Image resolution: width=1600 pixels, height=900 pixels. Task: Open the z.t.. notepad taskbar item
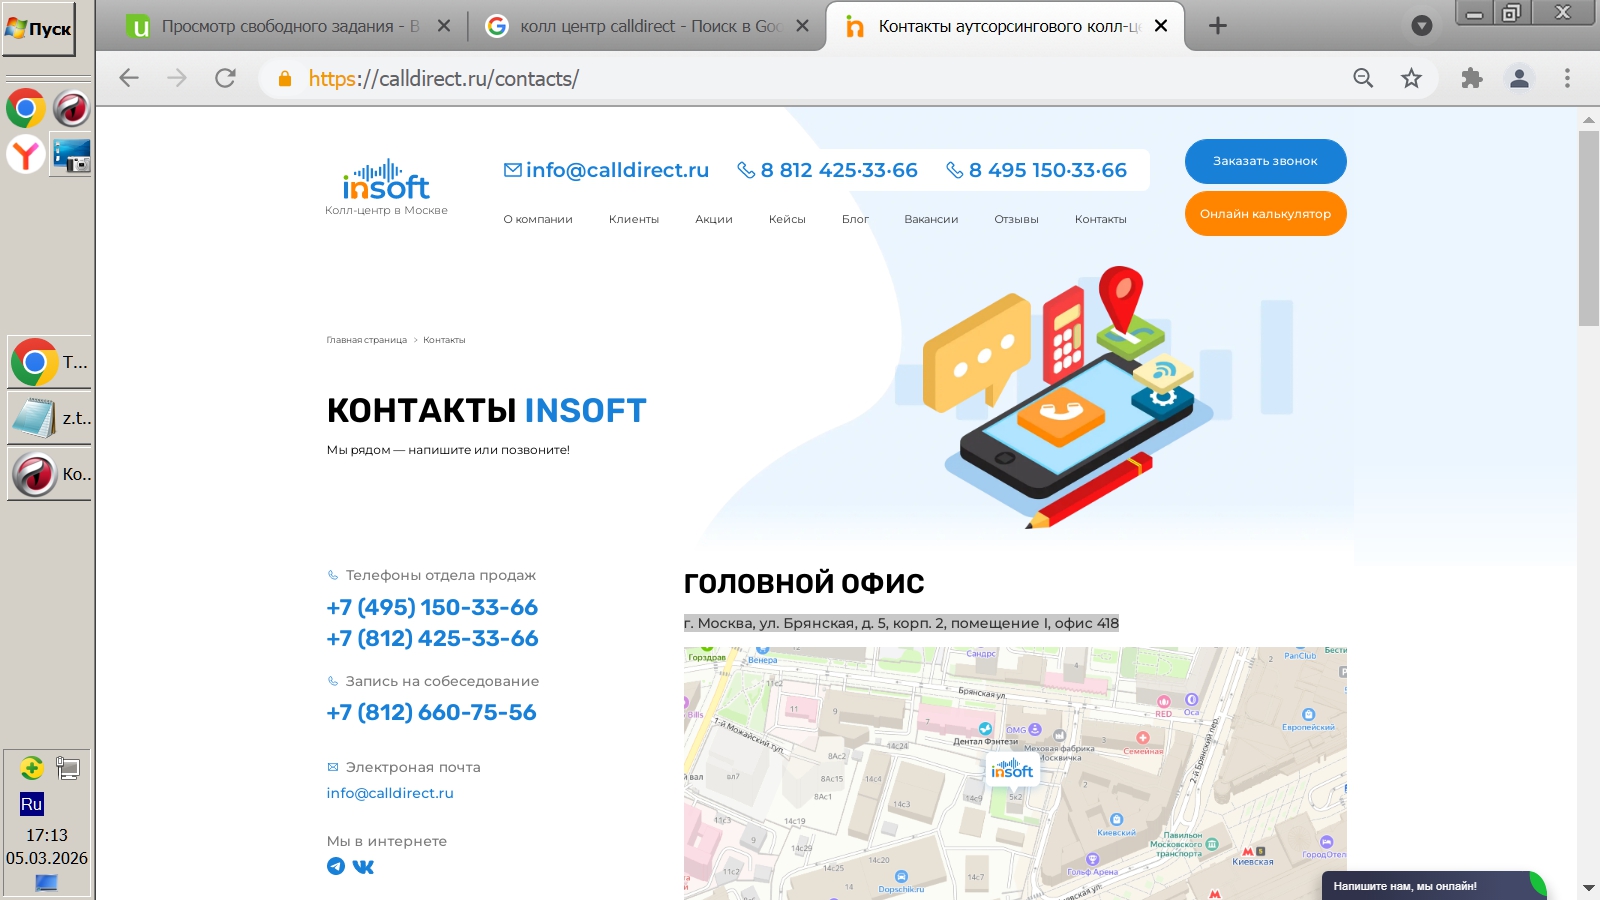(49, 418)
